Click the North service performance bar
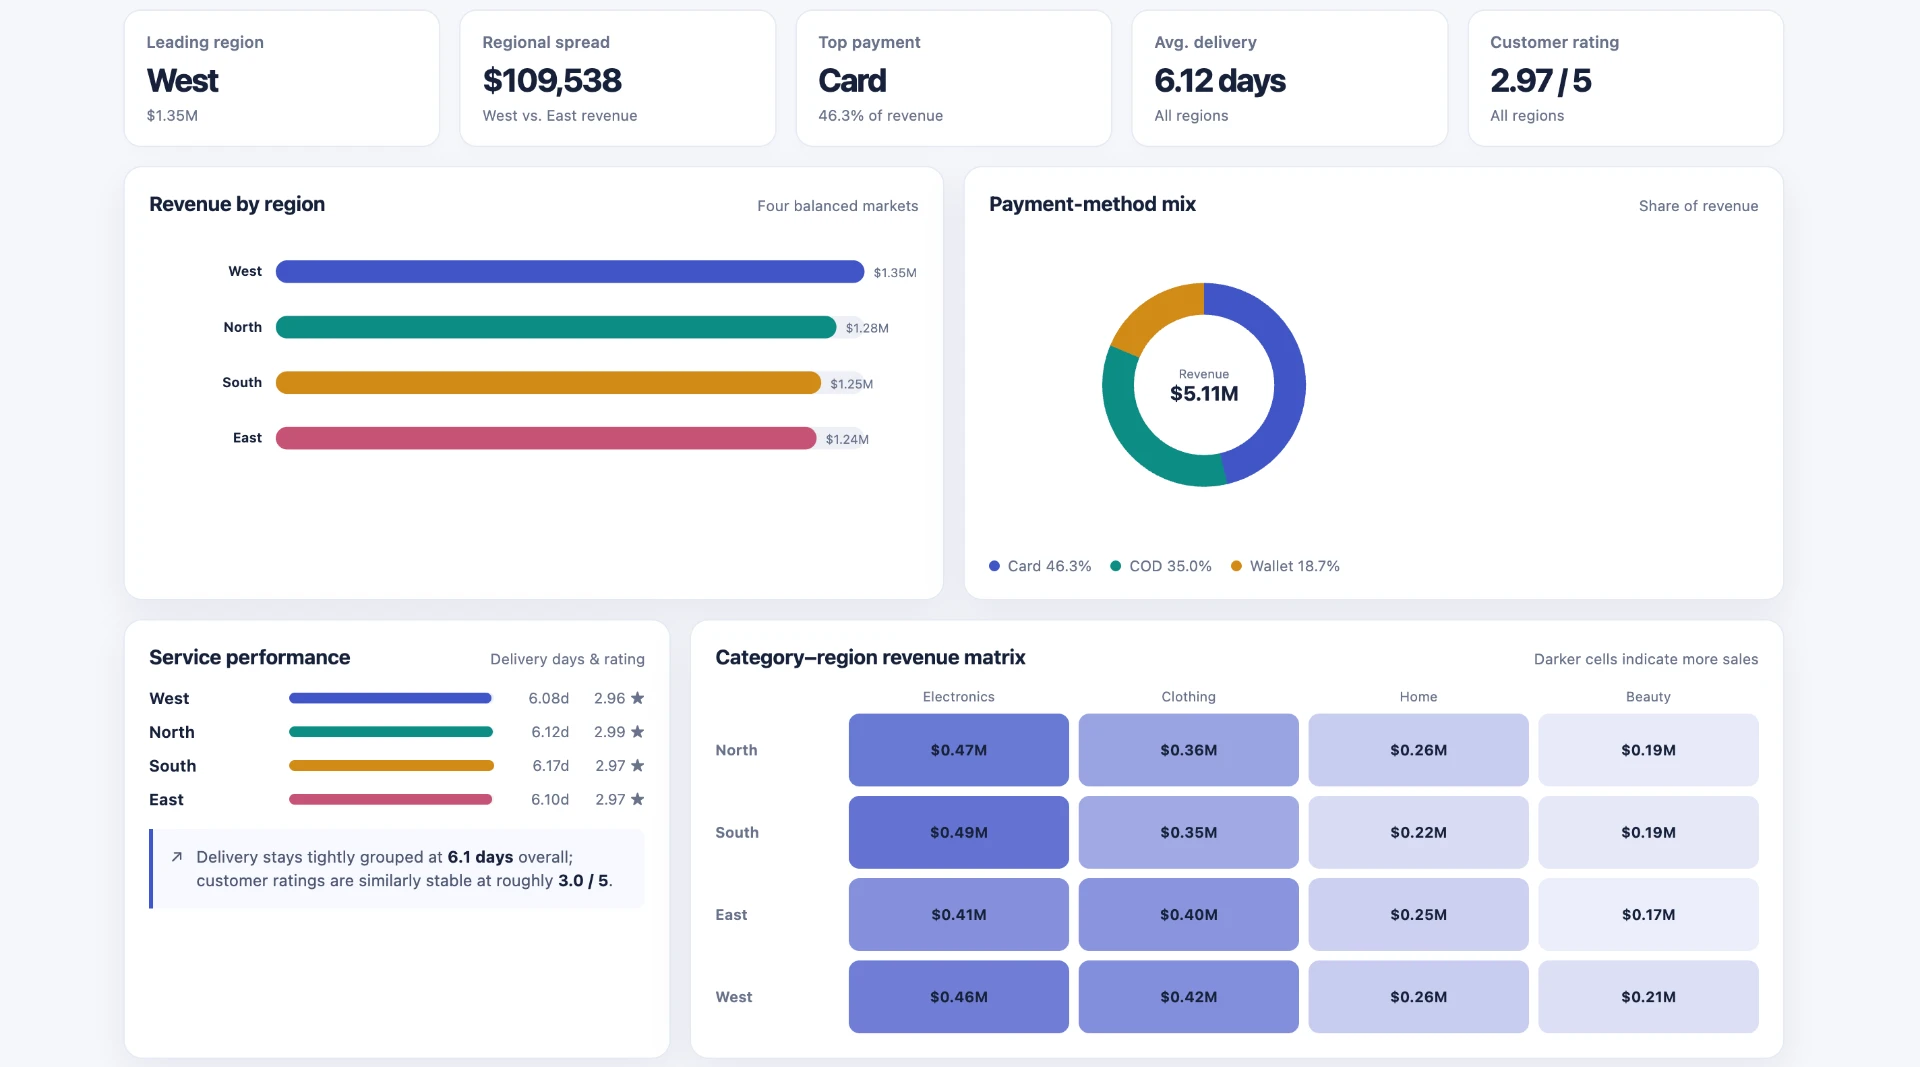The height and width of the screenshot is (1067, 1920). click(391, 732)
